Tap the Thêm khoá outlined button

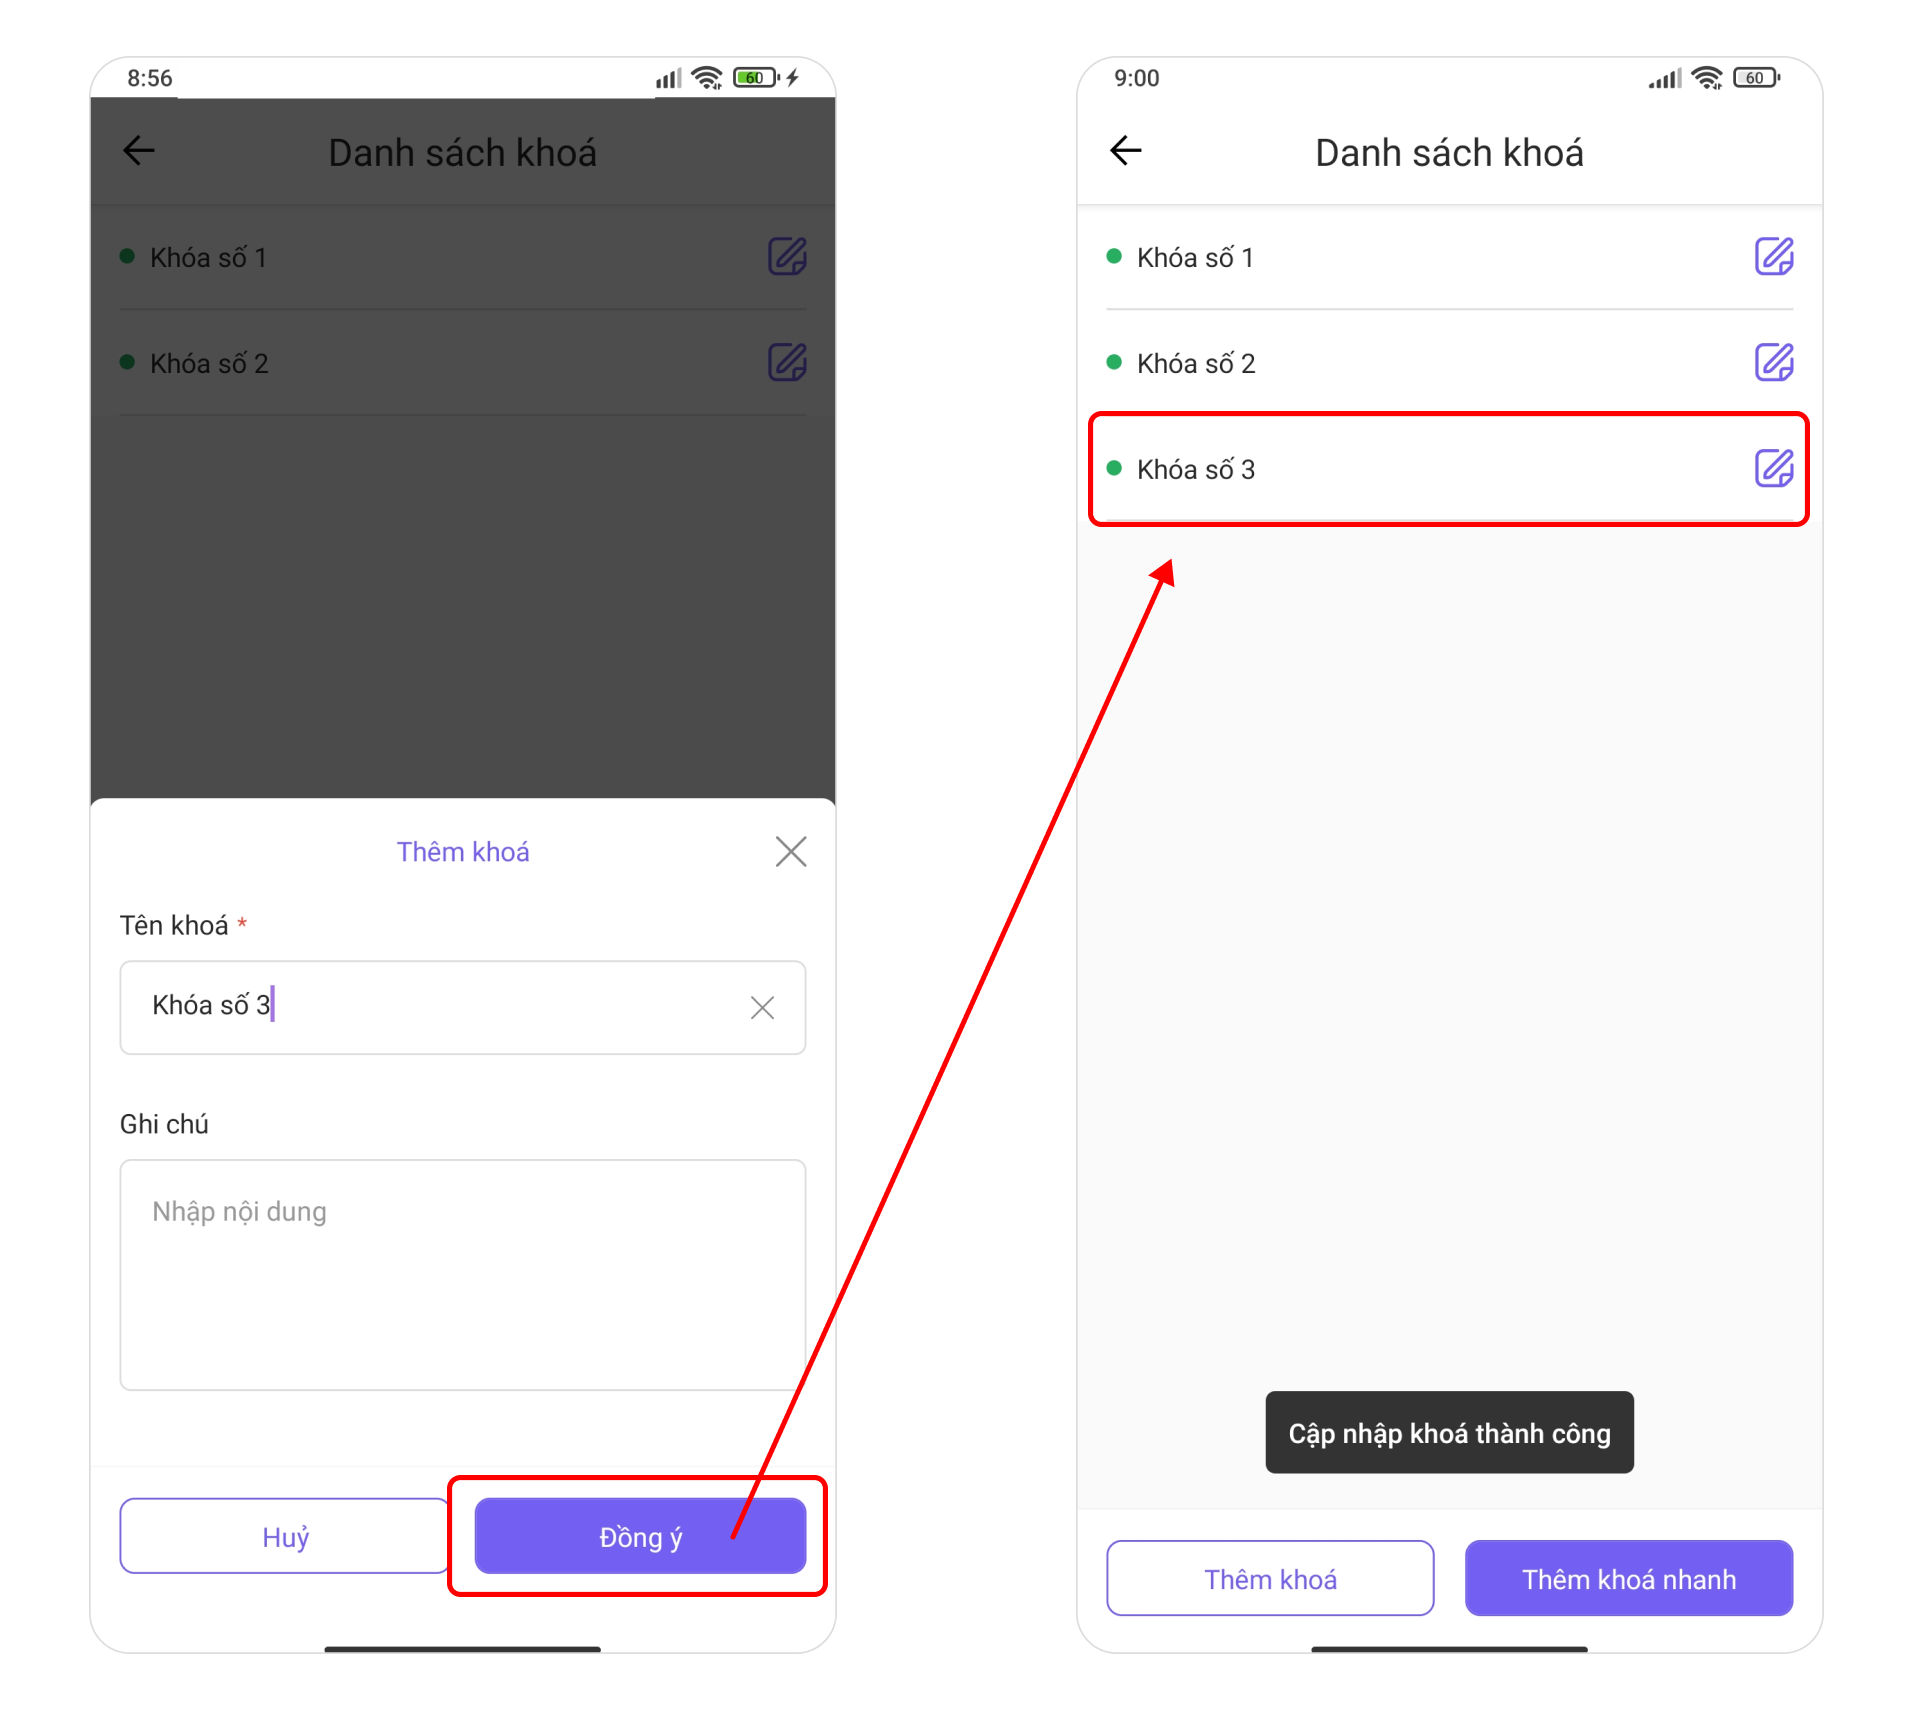1270,1578
